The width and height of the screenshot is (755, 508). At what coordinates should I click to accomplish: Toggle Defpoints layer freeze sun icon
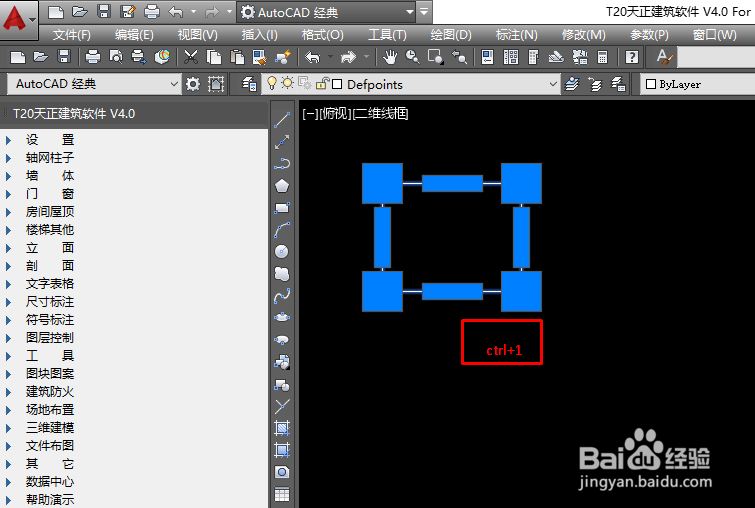287,83
